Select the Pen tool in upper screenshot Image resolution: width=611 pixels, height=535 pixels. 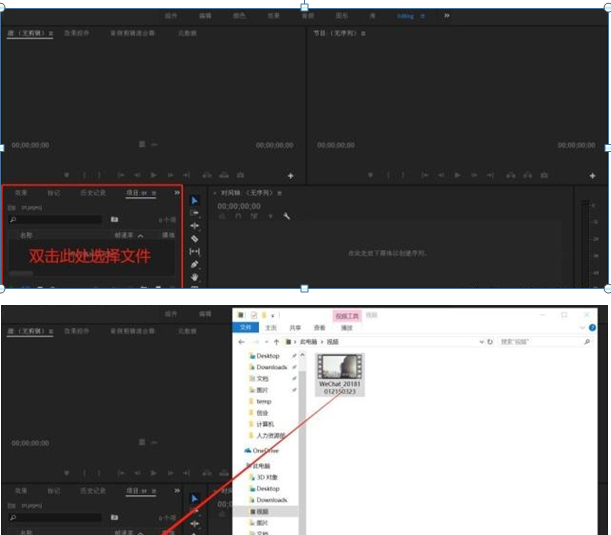(x=194, y=265)
